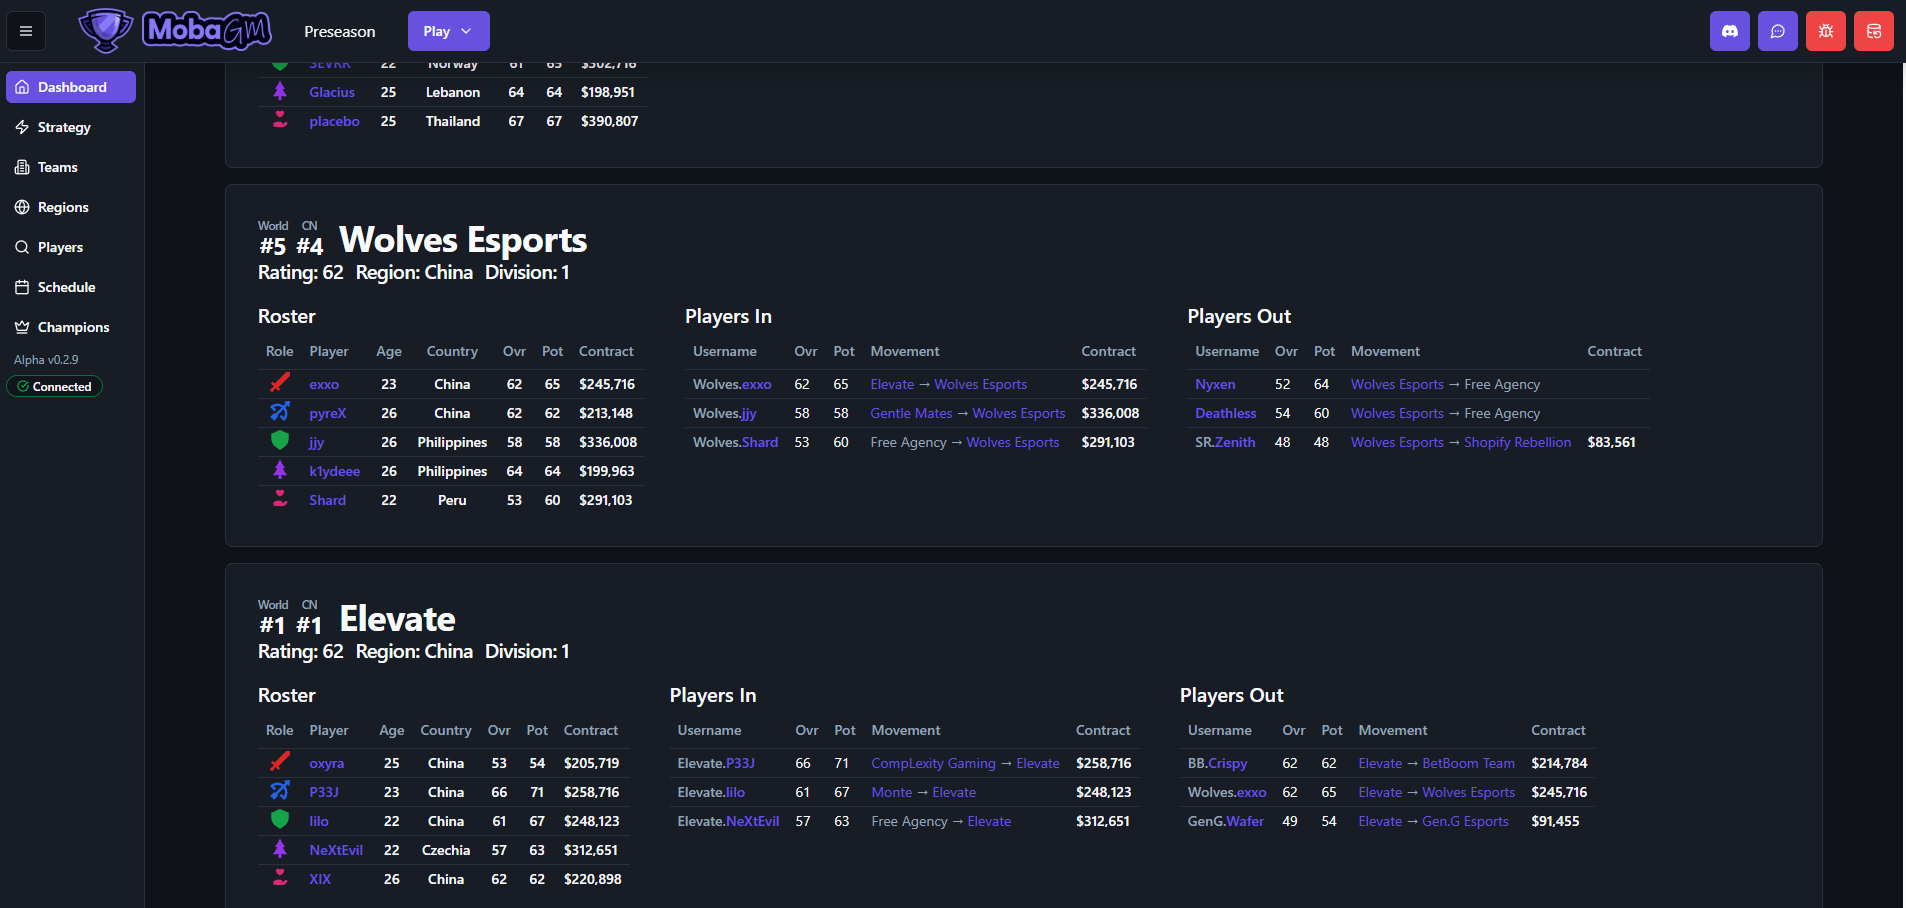Select Regions in the sidebar

point(63,207)
